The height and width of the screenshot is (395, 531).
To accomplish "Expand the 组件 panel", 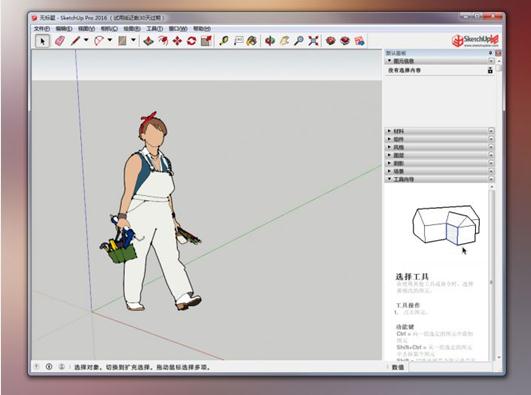I will pos(389,139).
